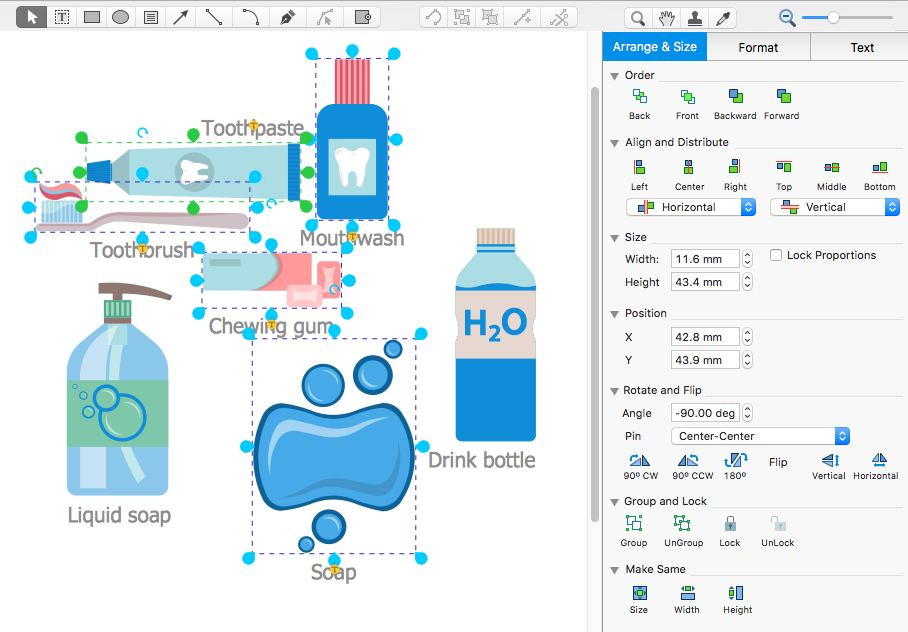Flip the selected shape vertically
908x632 pixels.
tap(828, 464)
